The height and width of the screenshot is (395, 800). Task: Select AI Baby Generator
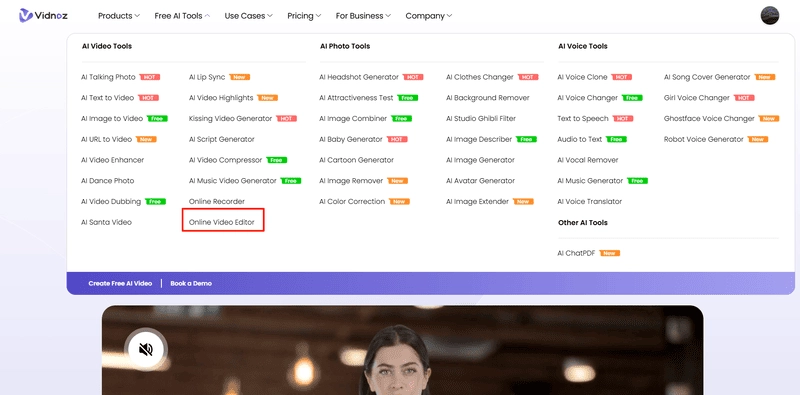351,139
